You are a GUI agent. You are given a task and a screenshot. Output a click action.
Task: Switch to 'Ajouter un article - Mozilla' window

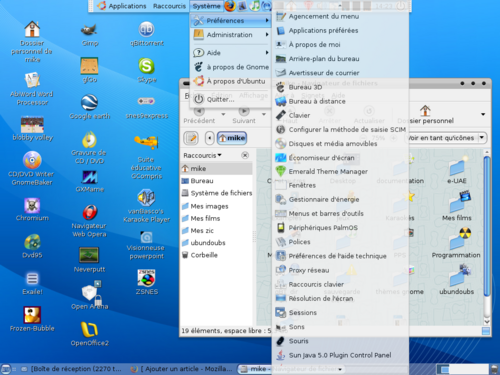coord(182,369)
